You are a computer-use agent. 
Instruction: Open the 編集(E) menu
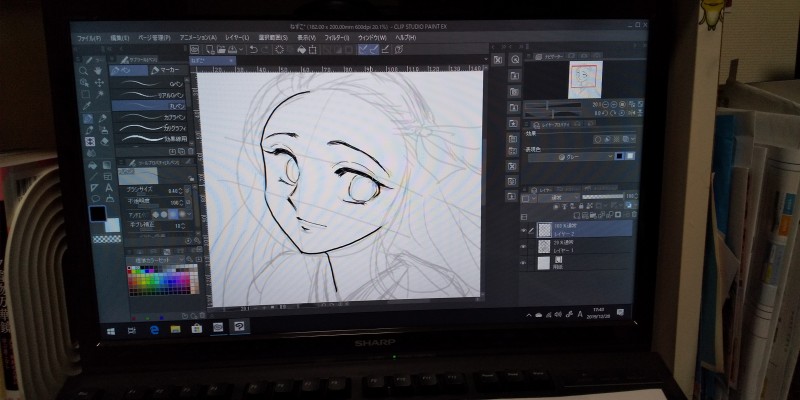coord(120,38)
